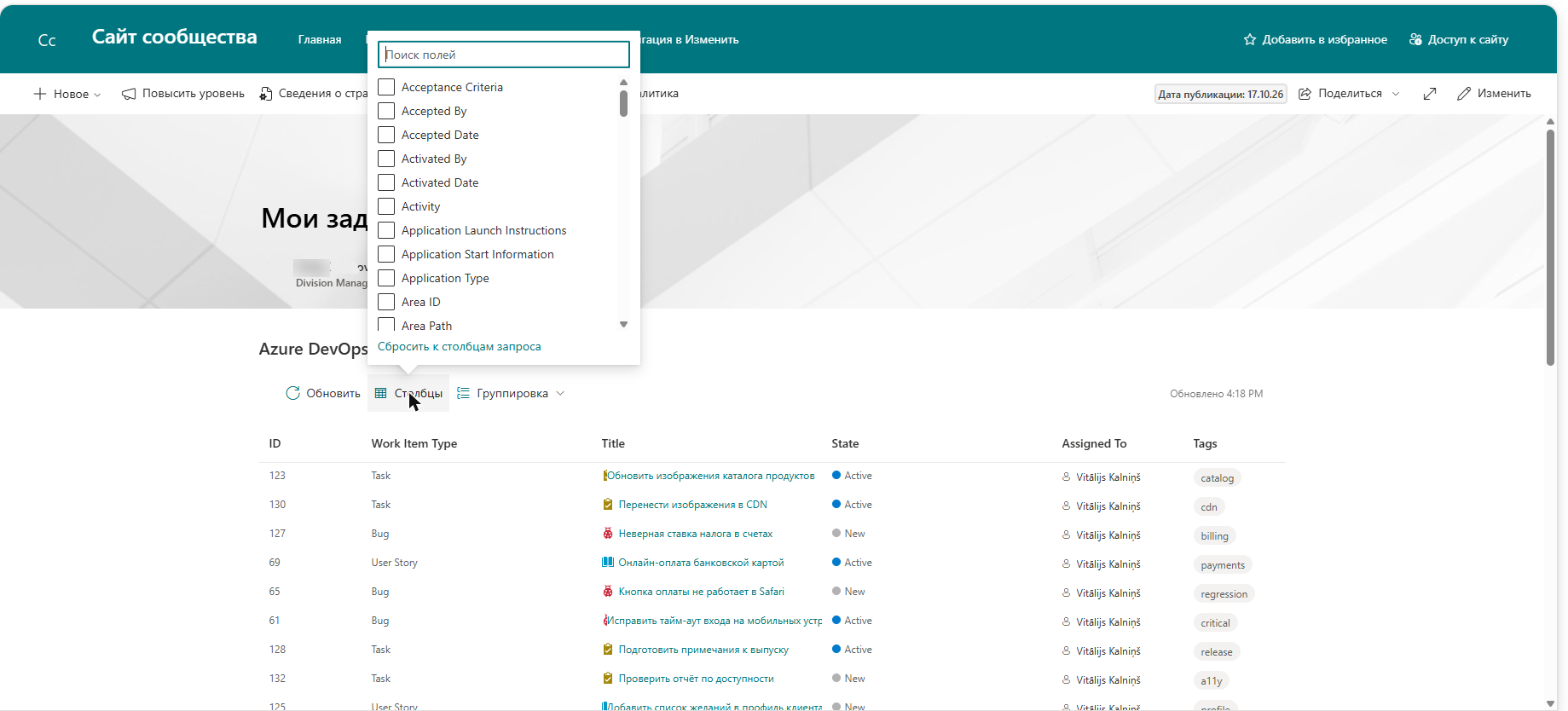This screenshot has height=711, width=1568.
Task: Enable the Accepted Date column
Action: [x=386, y=135]
